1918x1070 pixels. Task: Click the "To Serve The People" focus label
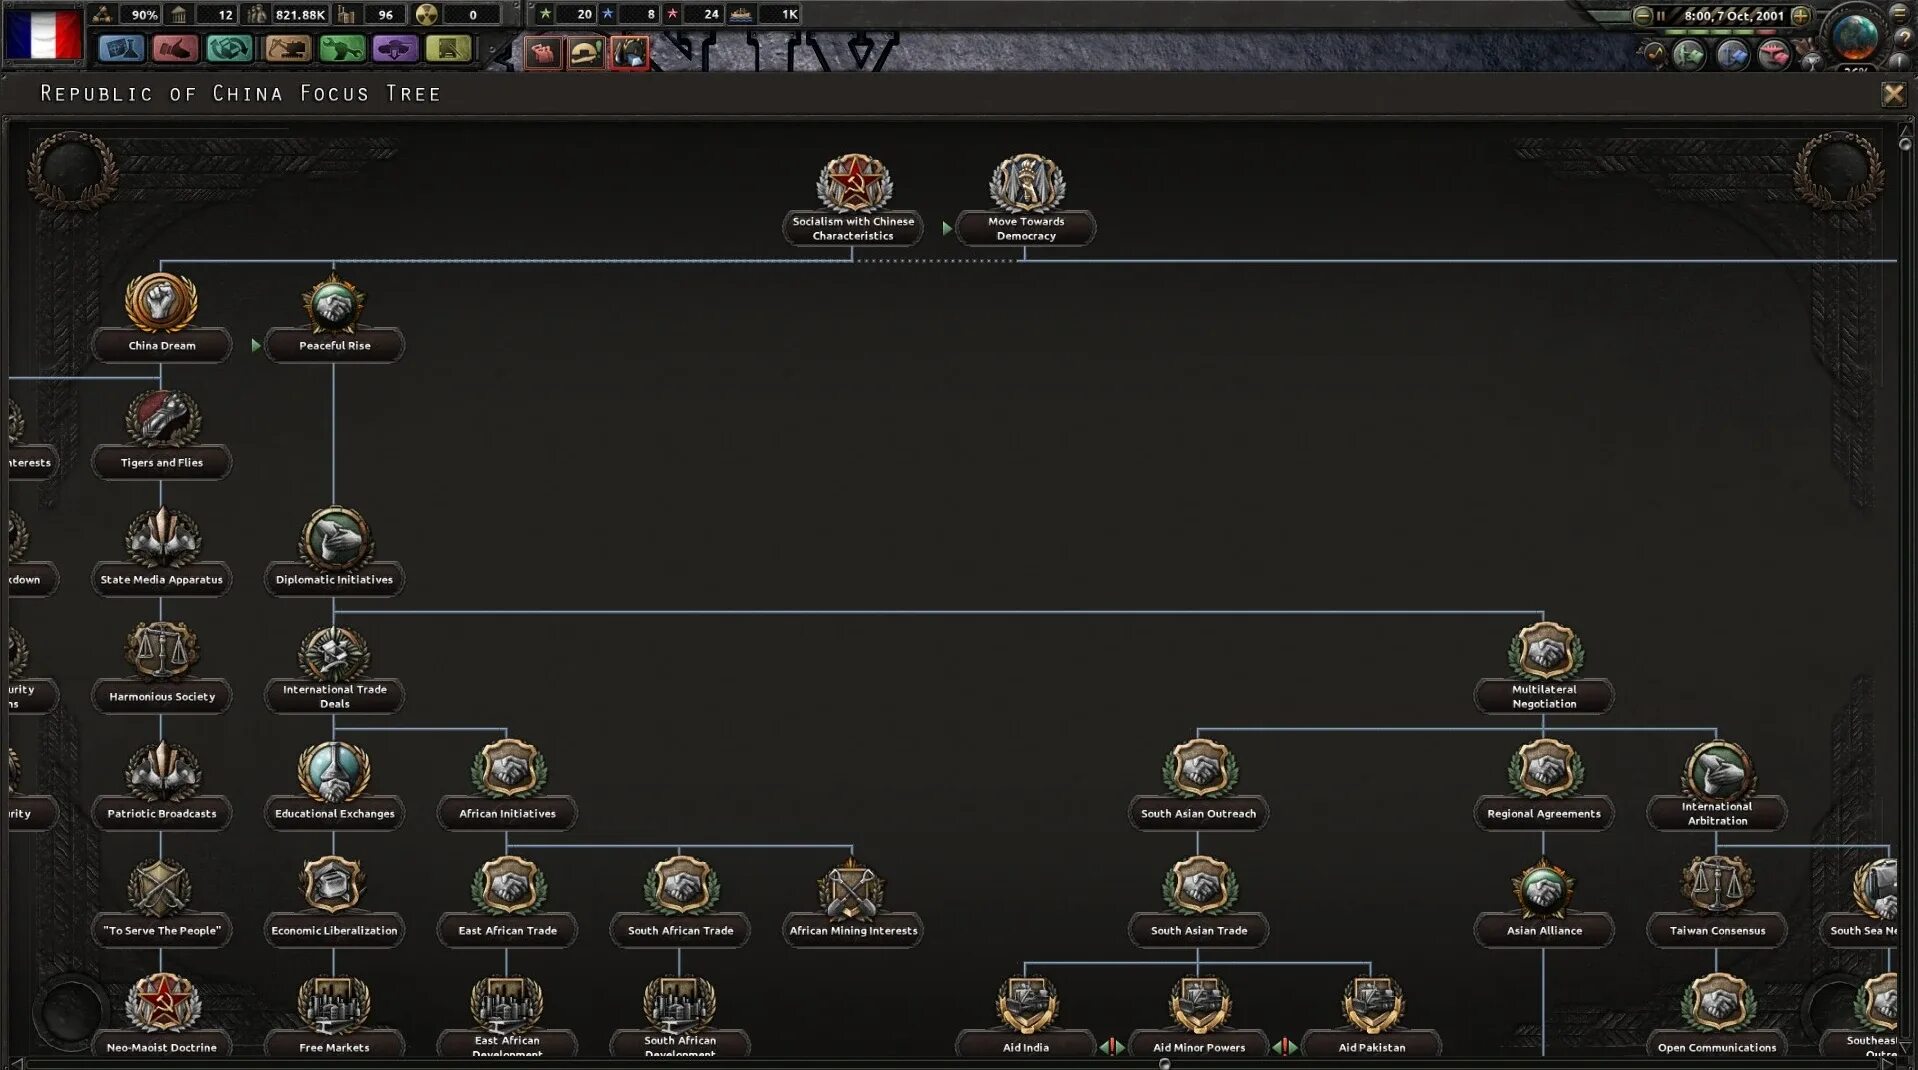click(x=161, y=930)
